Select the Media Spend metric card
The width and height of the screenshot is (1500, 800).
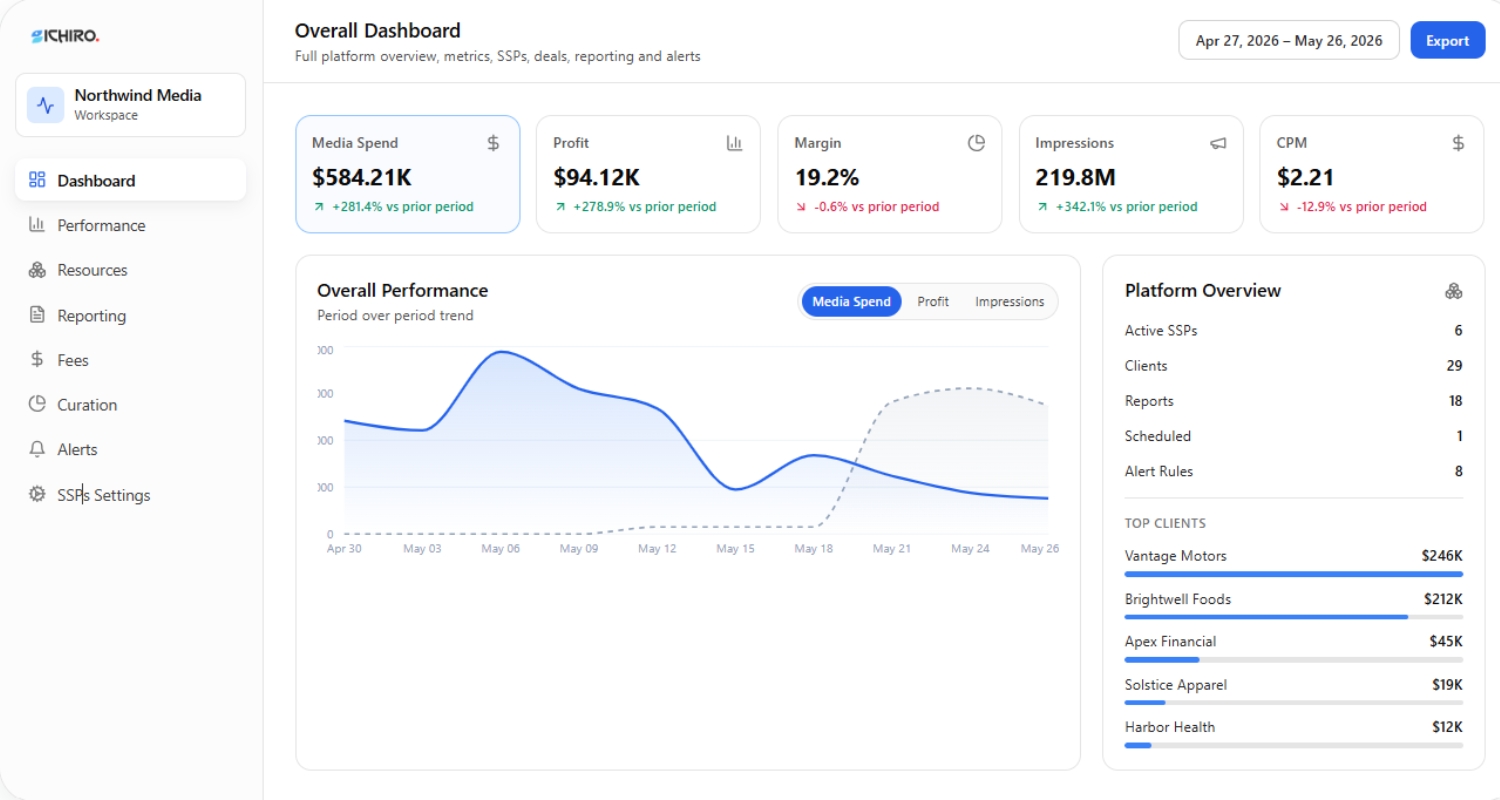coord(407,174)
